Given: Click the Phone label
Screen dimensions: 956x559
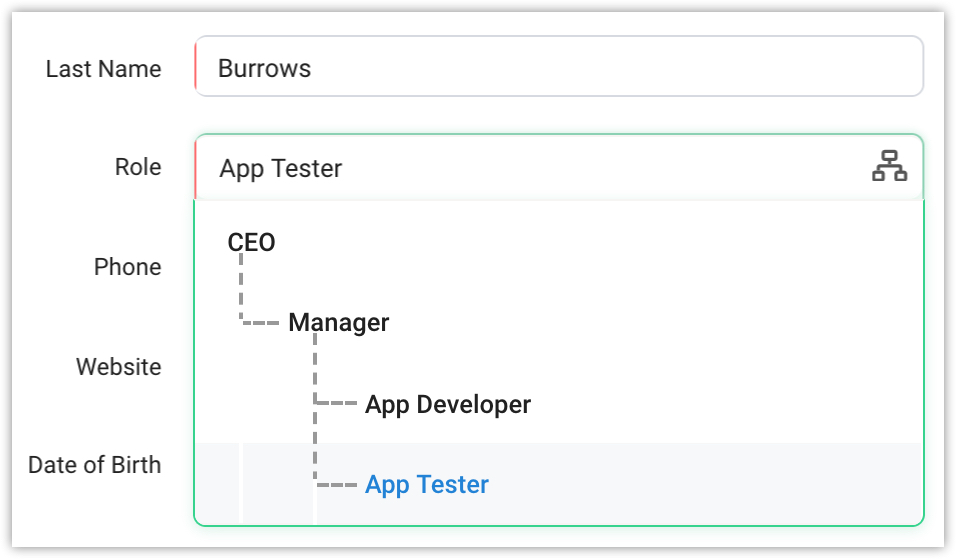Looking at the screenshot, I should coord(127,267).
